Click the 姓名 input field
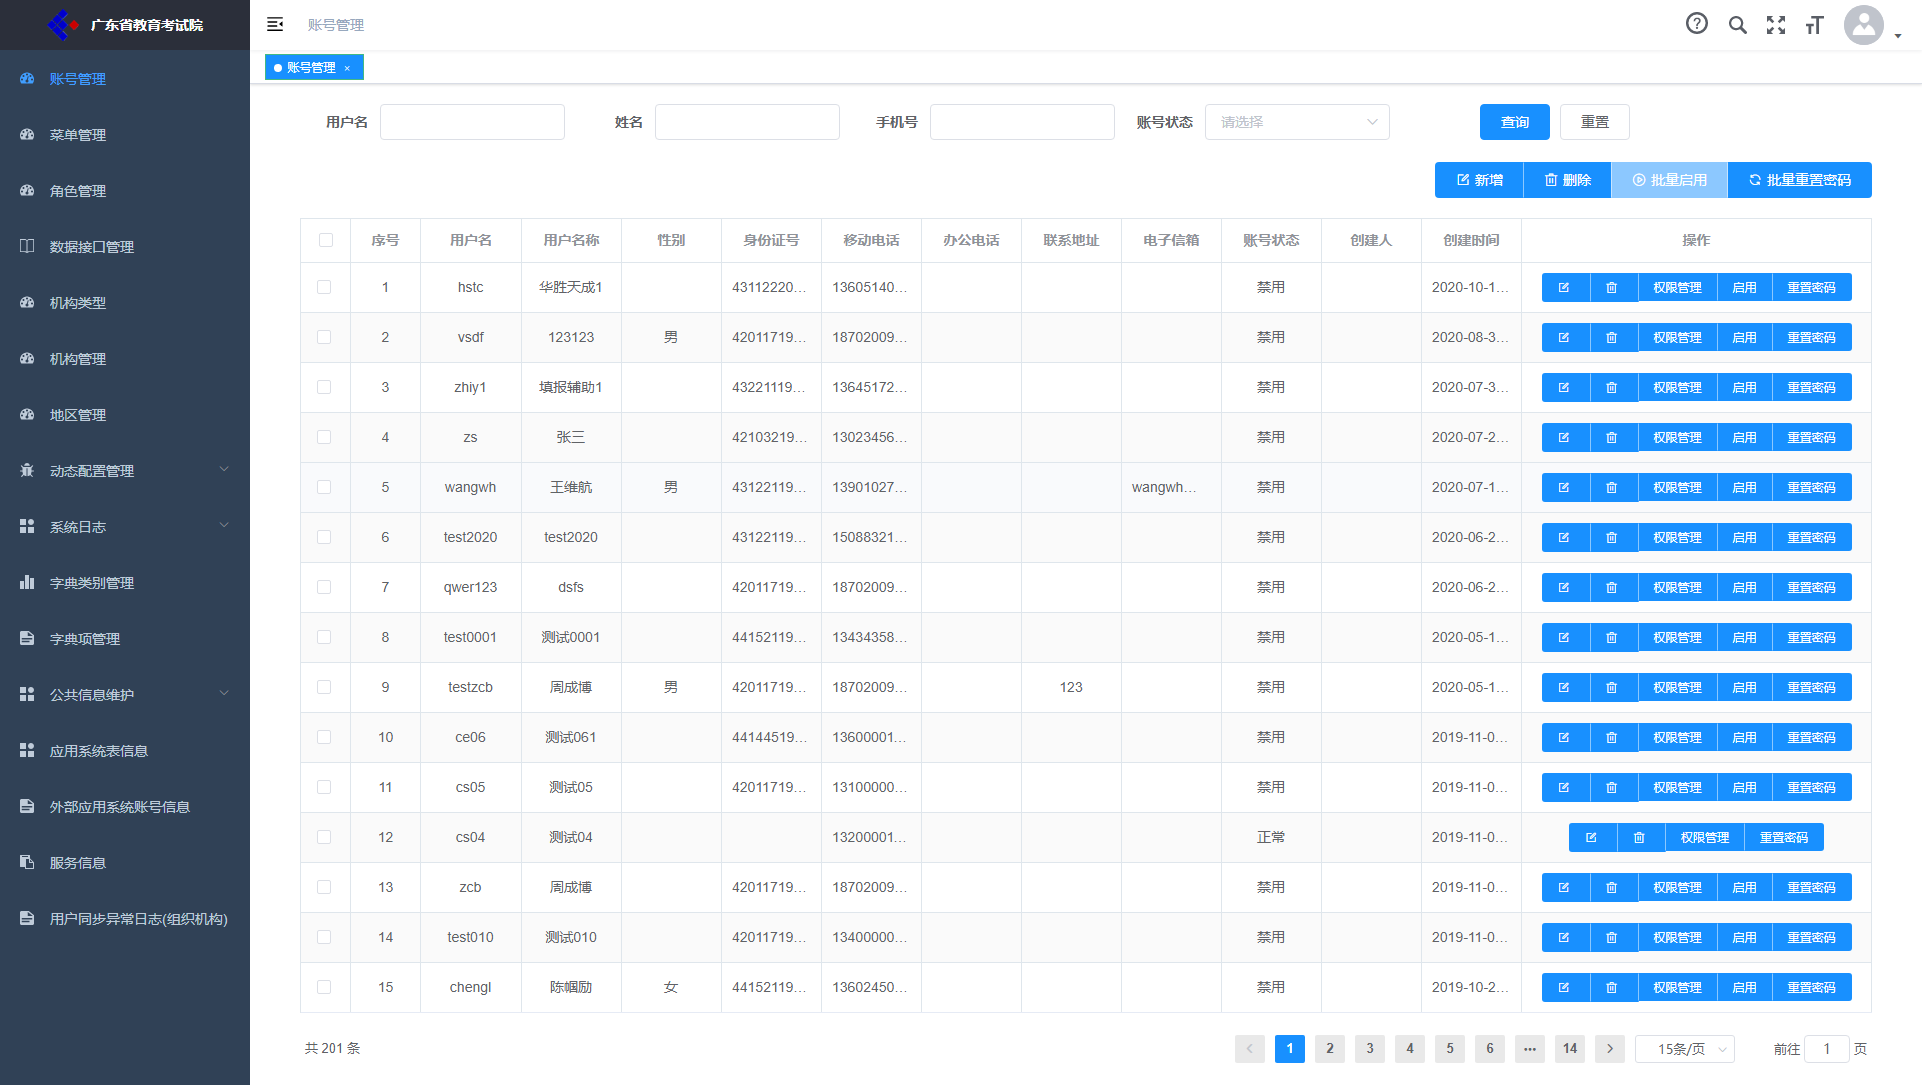This screenshot has height=1085, width=1922. coord(747,122)
